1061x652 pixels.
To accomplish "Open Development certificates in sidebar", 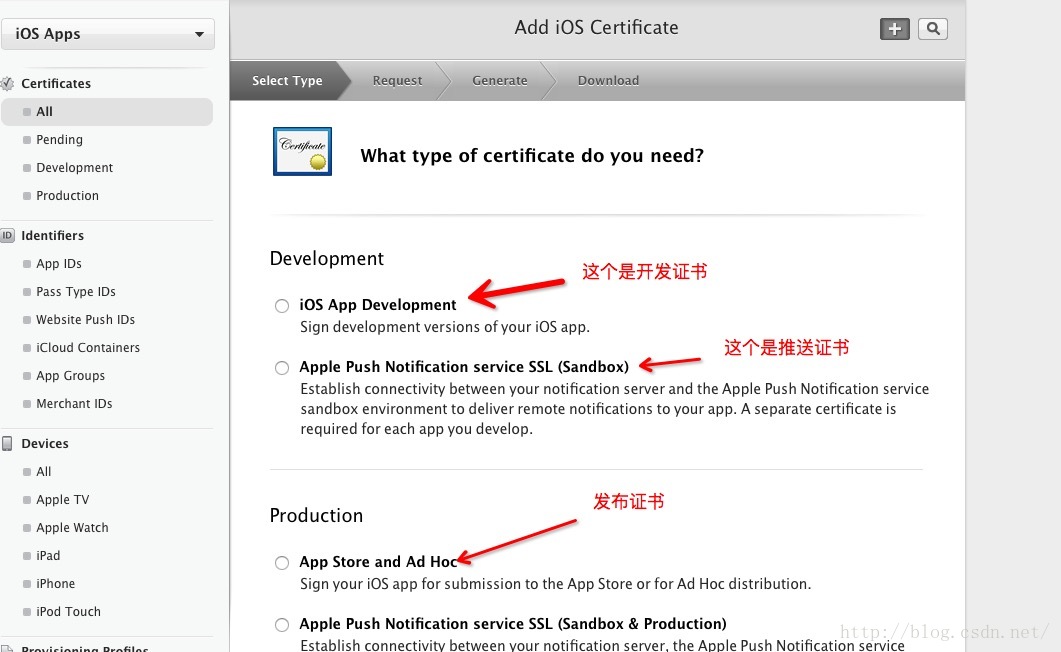I will (x=74, y=168).
